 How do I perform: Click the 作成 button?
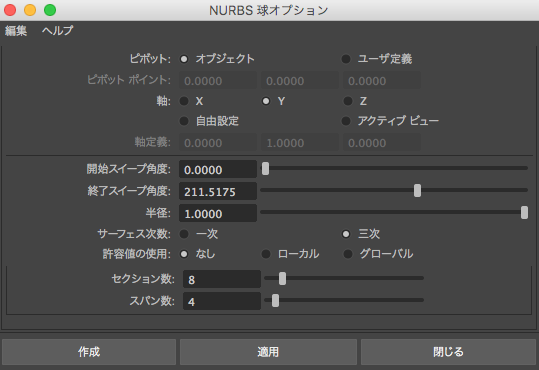pyautogui.click(x=89, y=352)
